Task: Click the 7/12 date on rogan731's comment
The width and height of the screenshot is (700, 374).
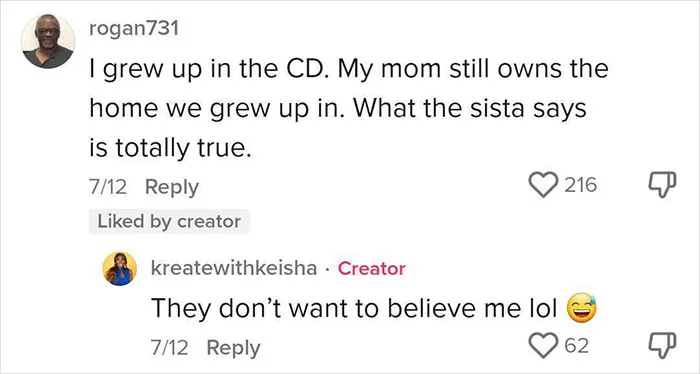Action: click(x=108, y=187)
